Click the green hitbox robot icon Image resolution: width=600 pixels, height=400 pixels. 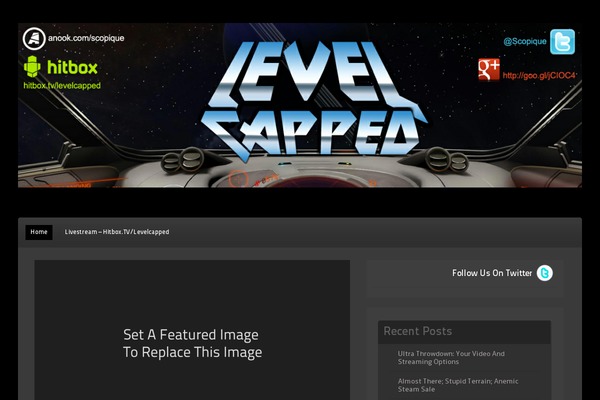(32, 67)
